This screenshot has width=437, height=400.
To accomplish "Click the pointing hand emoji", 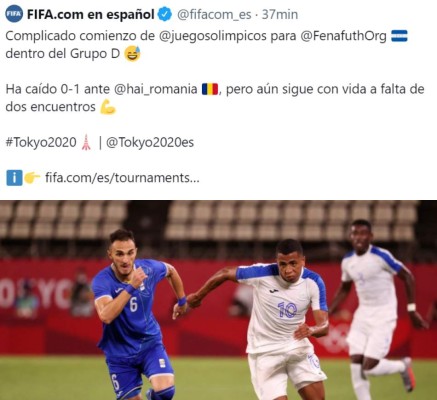I will (32, 178).
